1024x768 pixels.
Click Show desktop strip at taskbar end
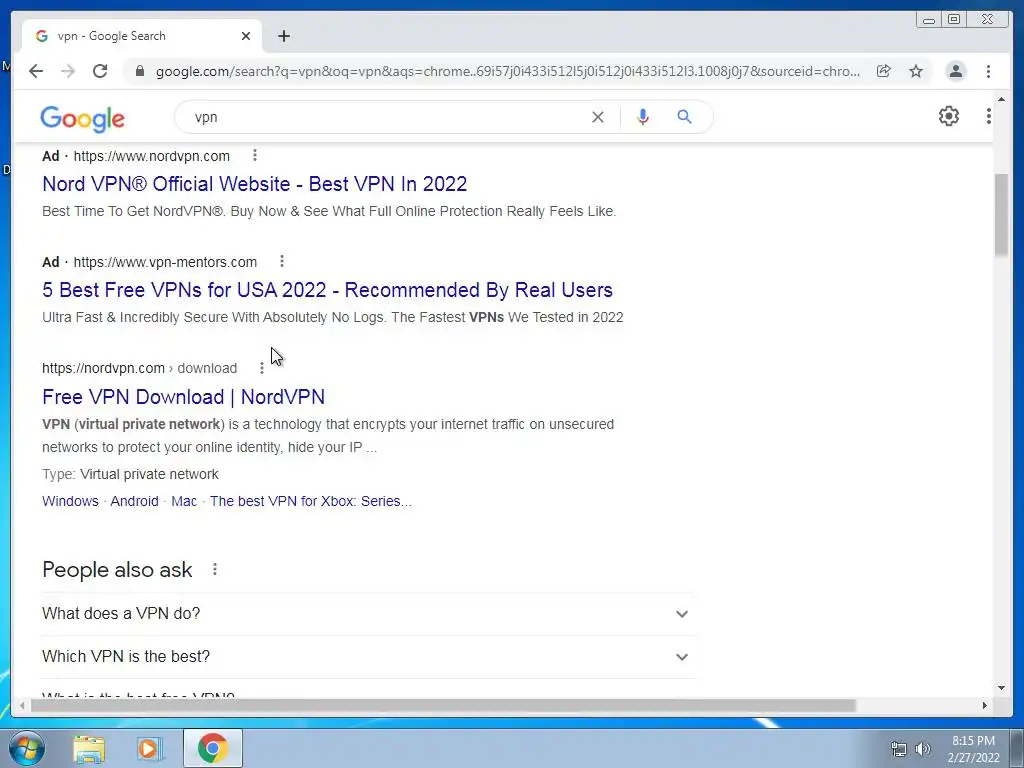pyautogui.click(x=1017, y=748)
